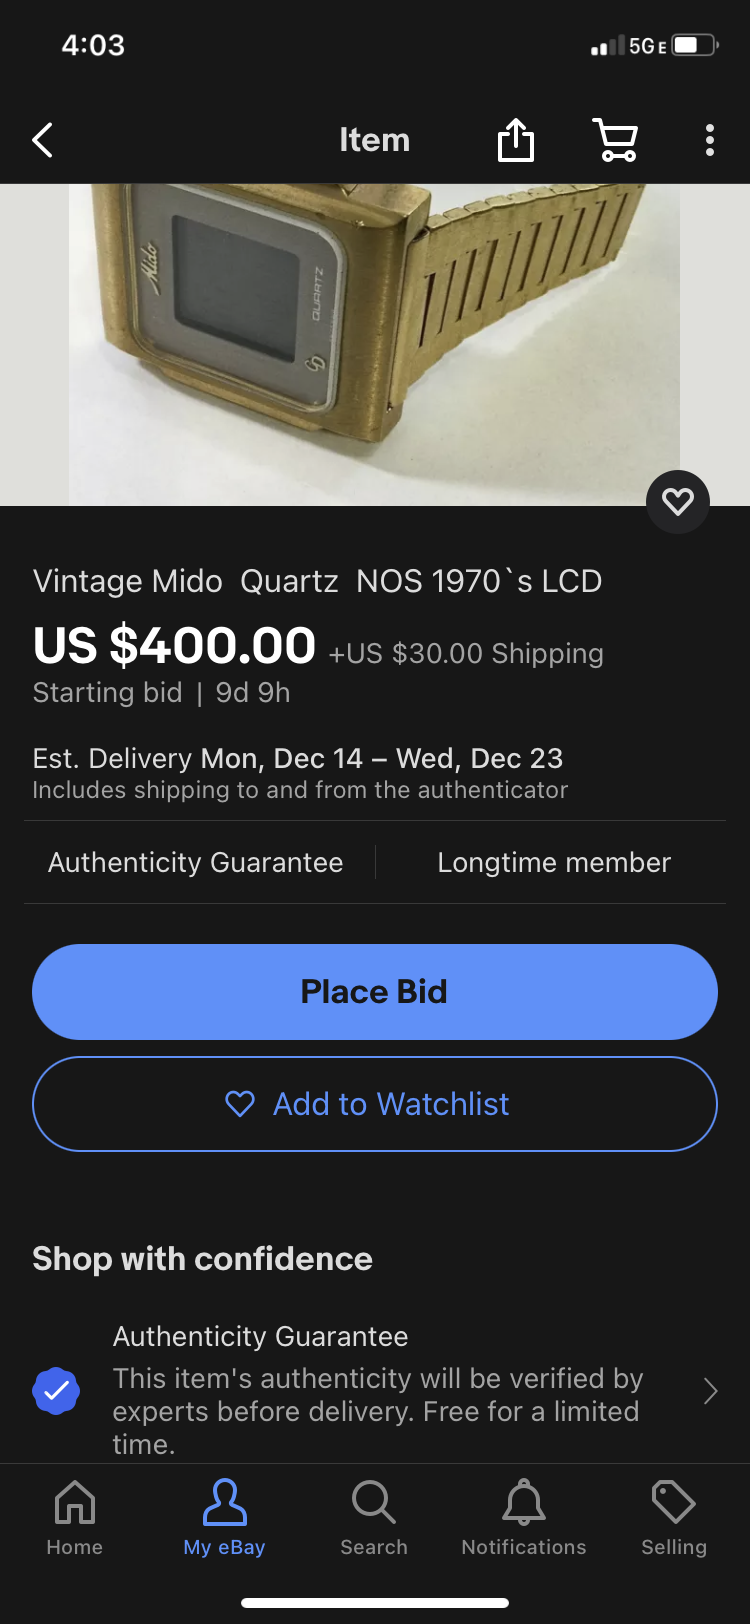Open the Notifications bell tab
The height and width of the screenshot is (1624, 750).
tap(524, 1518)
